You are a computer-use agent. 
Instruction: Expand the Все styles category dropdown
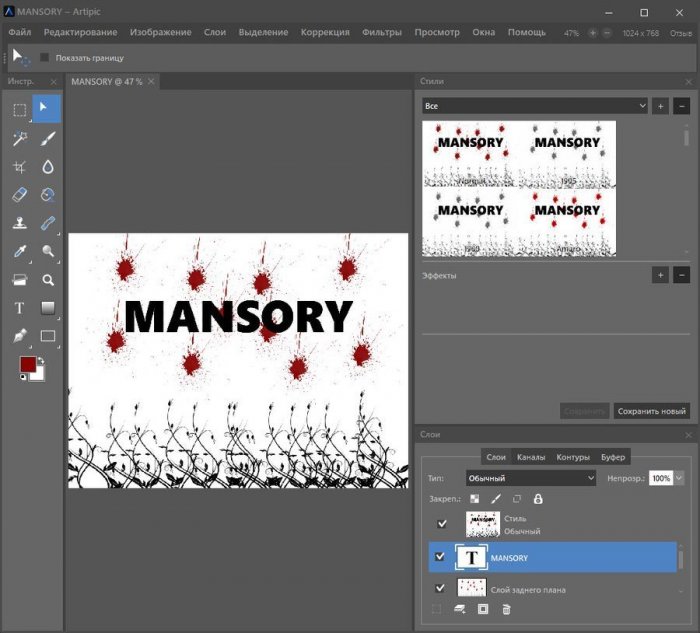[535, 105]
